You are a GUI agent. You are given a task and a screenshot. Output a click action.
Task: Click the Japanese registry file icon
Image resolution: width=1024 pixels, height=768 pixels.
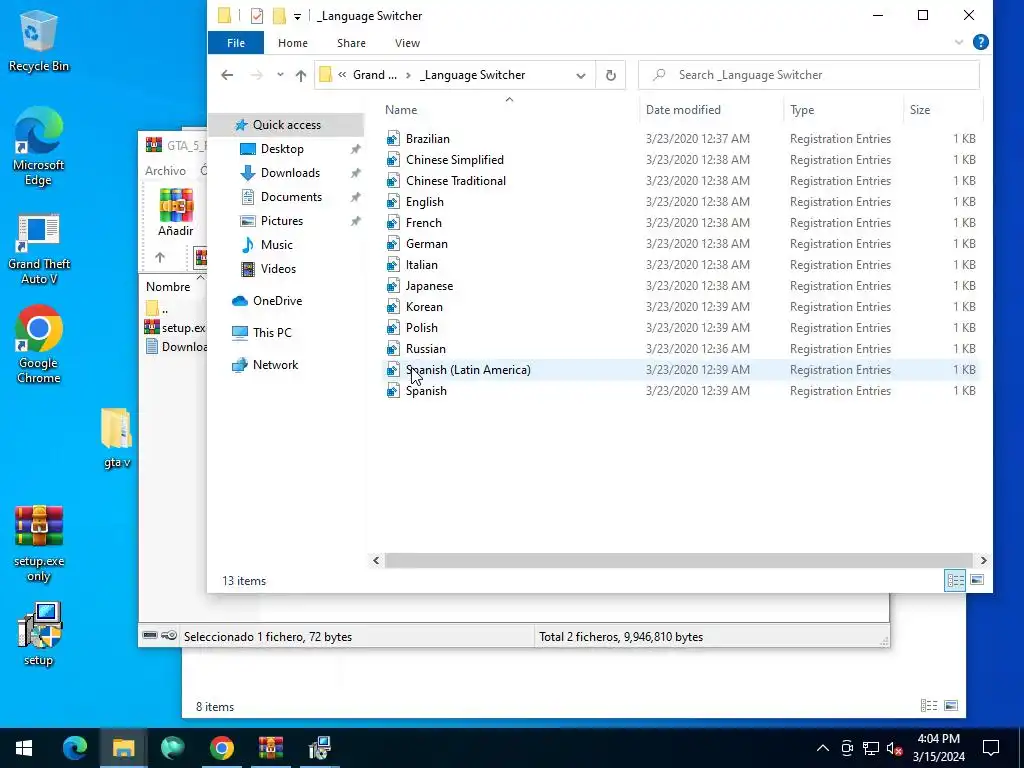tap(392, 285)
